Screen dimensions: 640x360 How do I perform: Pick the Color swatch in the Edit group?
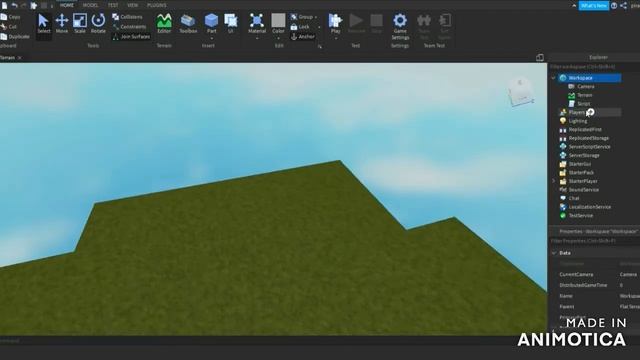point(278,20)
